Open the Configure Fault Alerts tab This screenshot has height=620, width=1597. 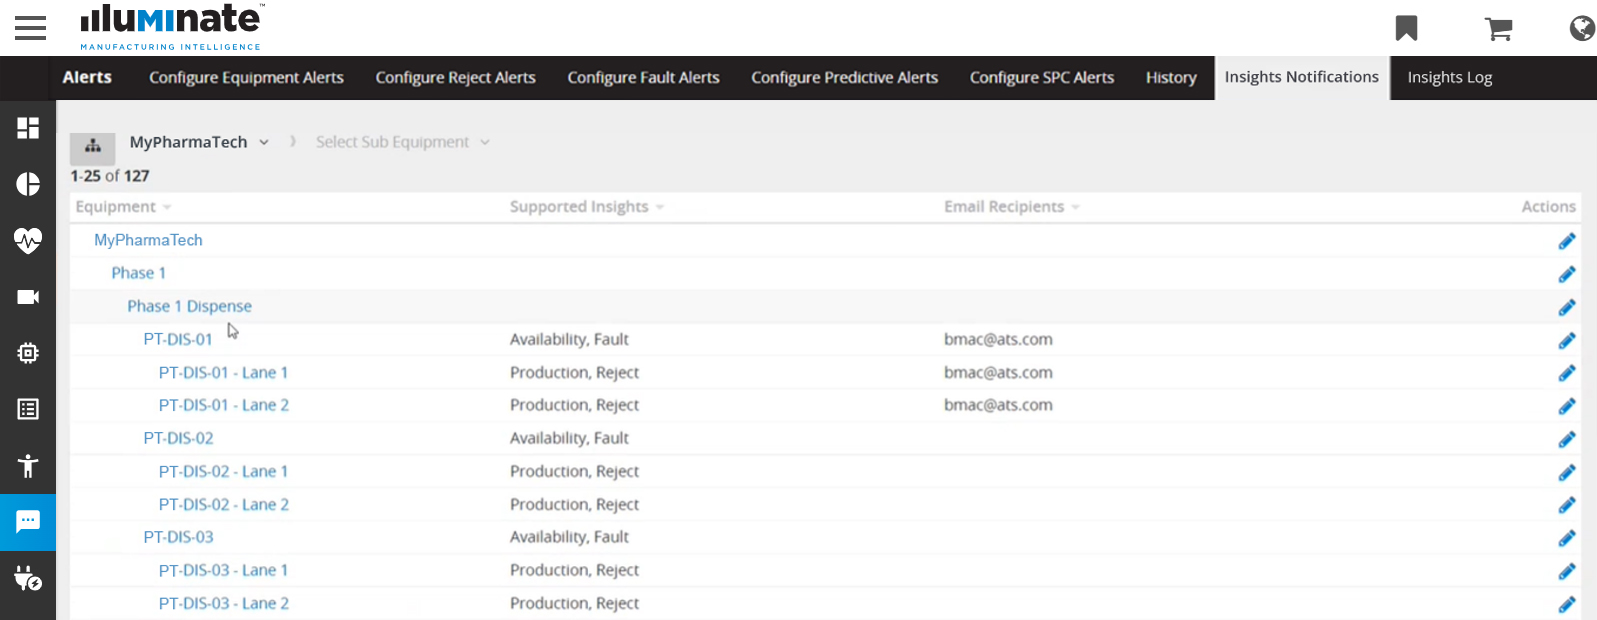point(643,78)
